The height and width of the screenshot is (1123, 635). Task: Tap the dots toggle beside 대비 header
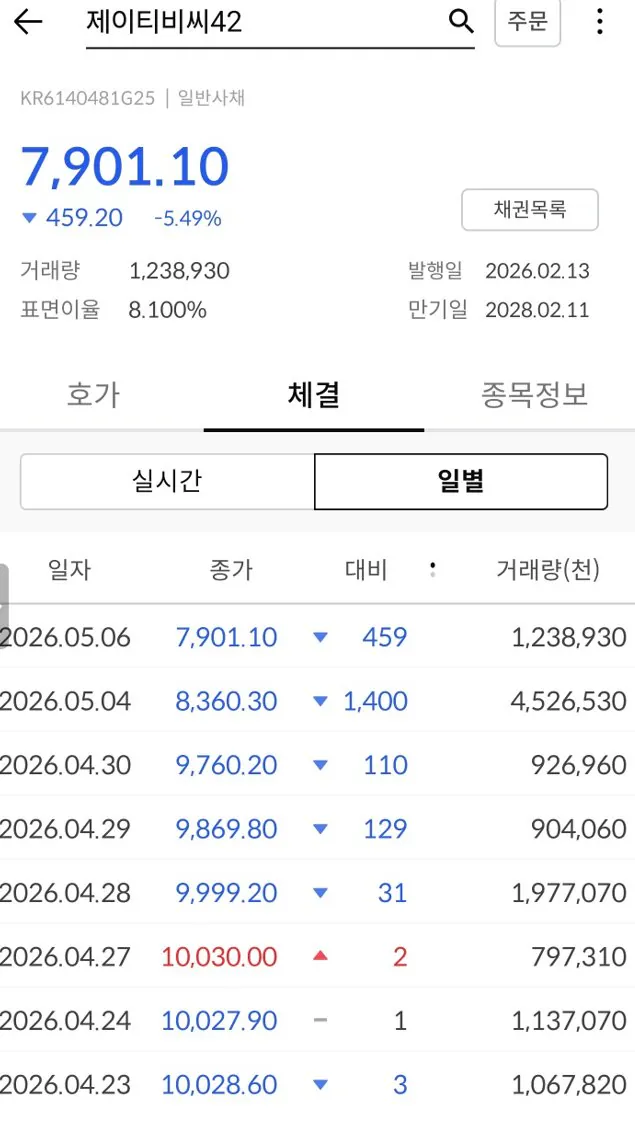point(432,570)
